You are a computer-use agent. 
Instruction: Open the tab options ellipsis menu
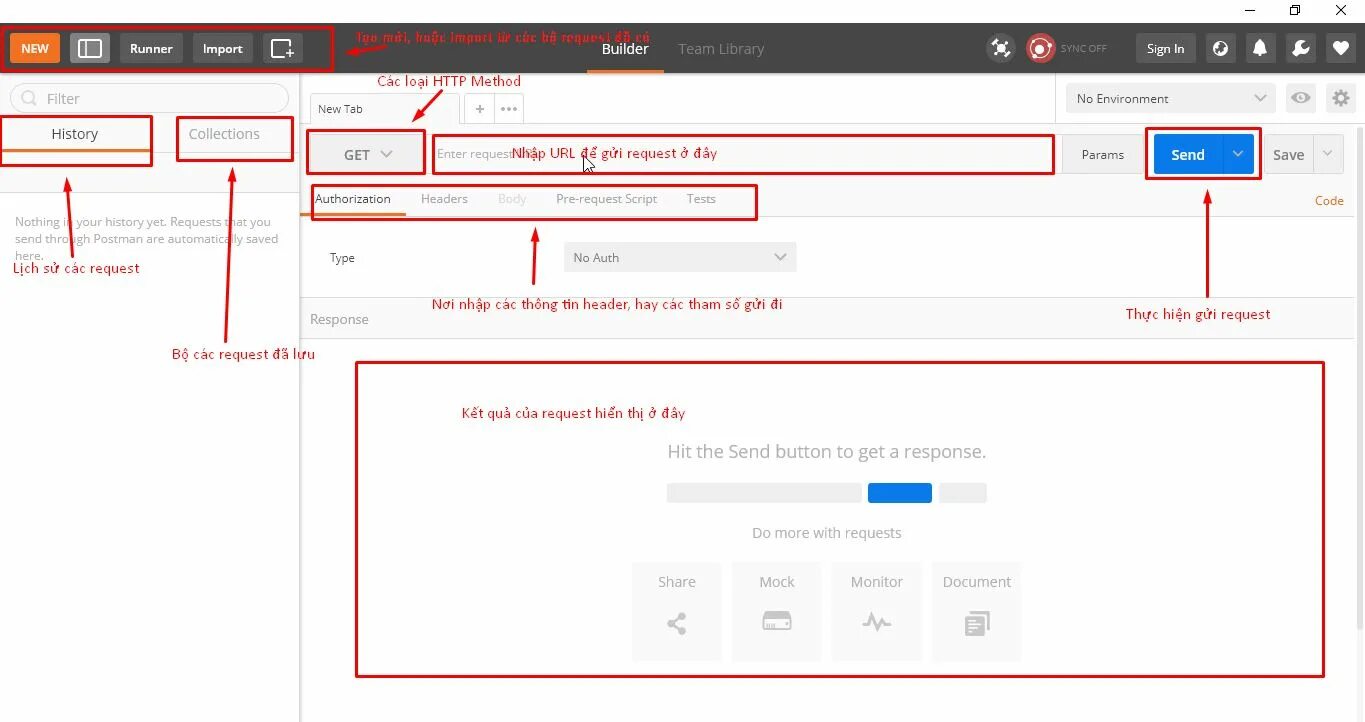(x=509, y=109)
